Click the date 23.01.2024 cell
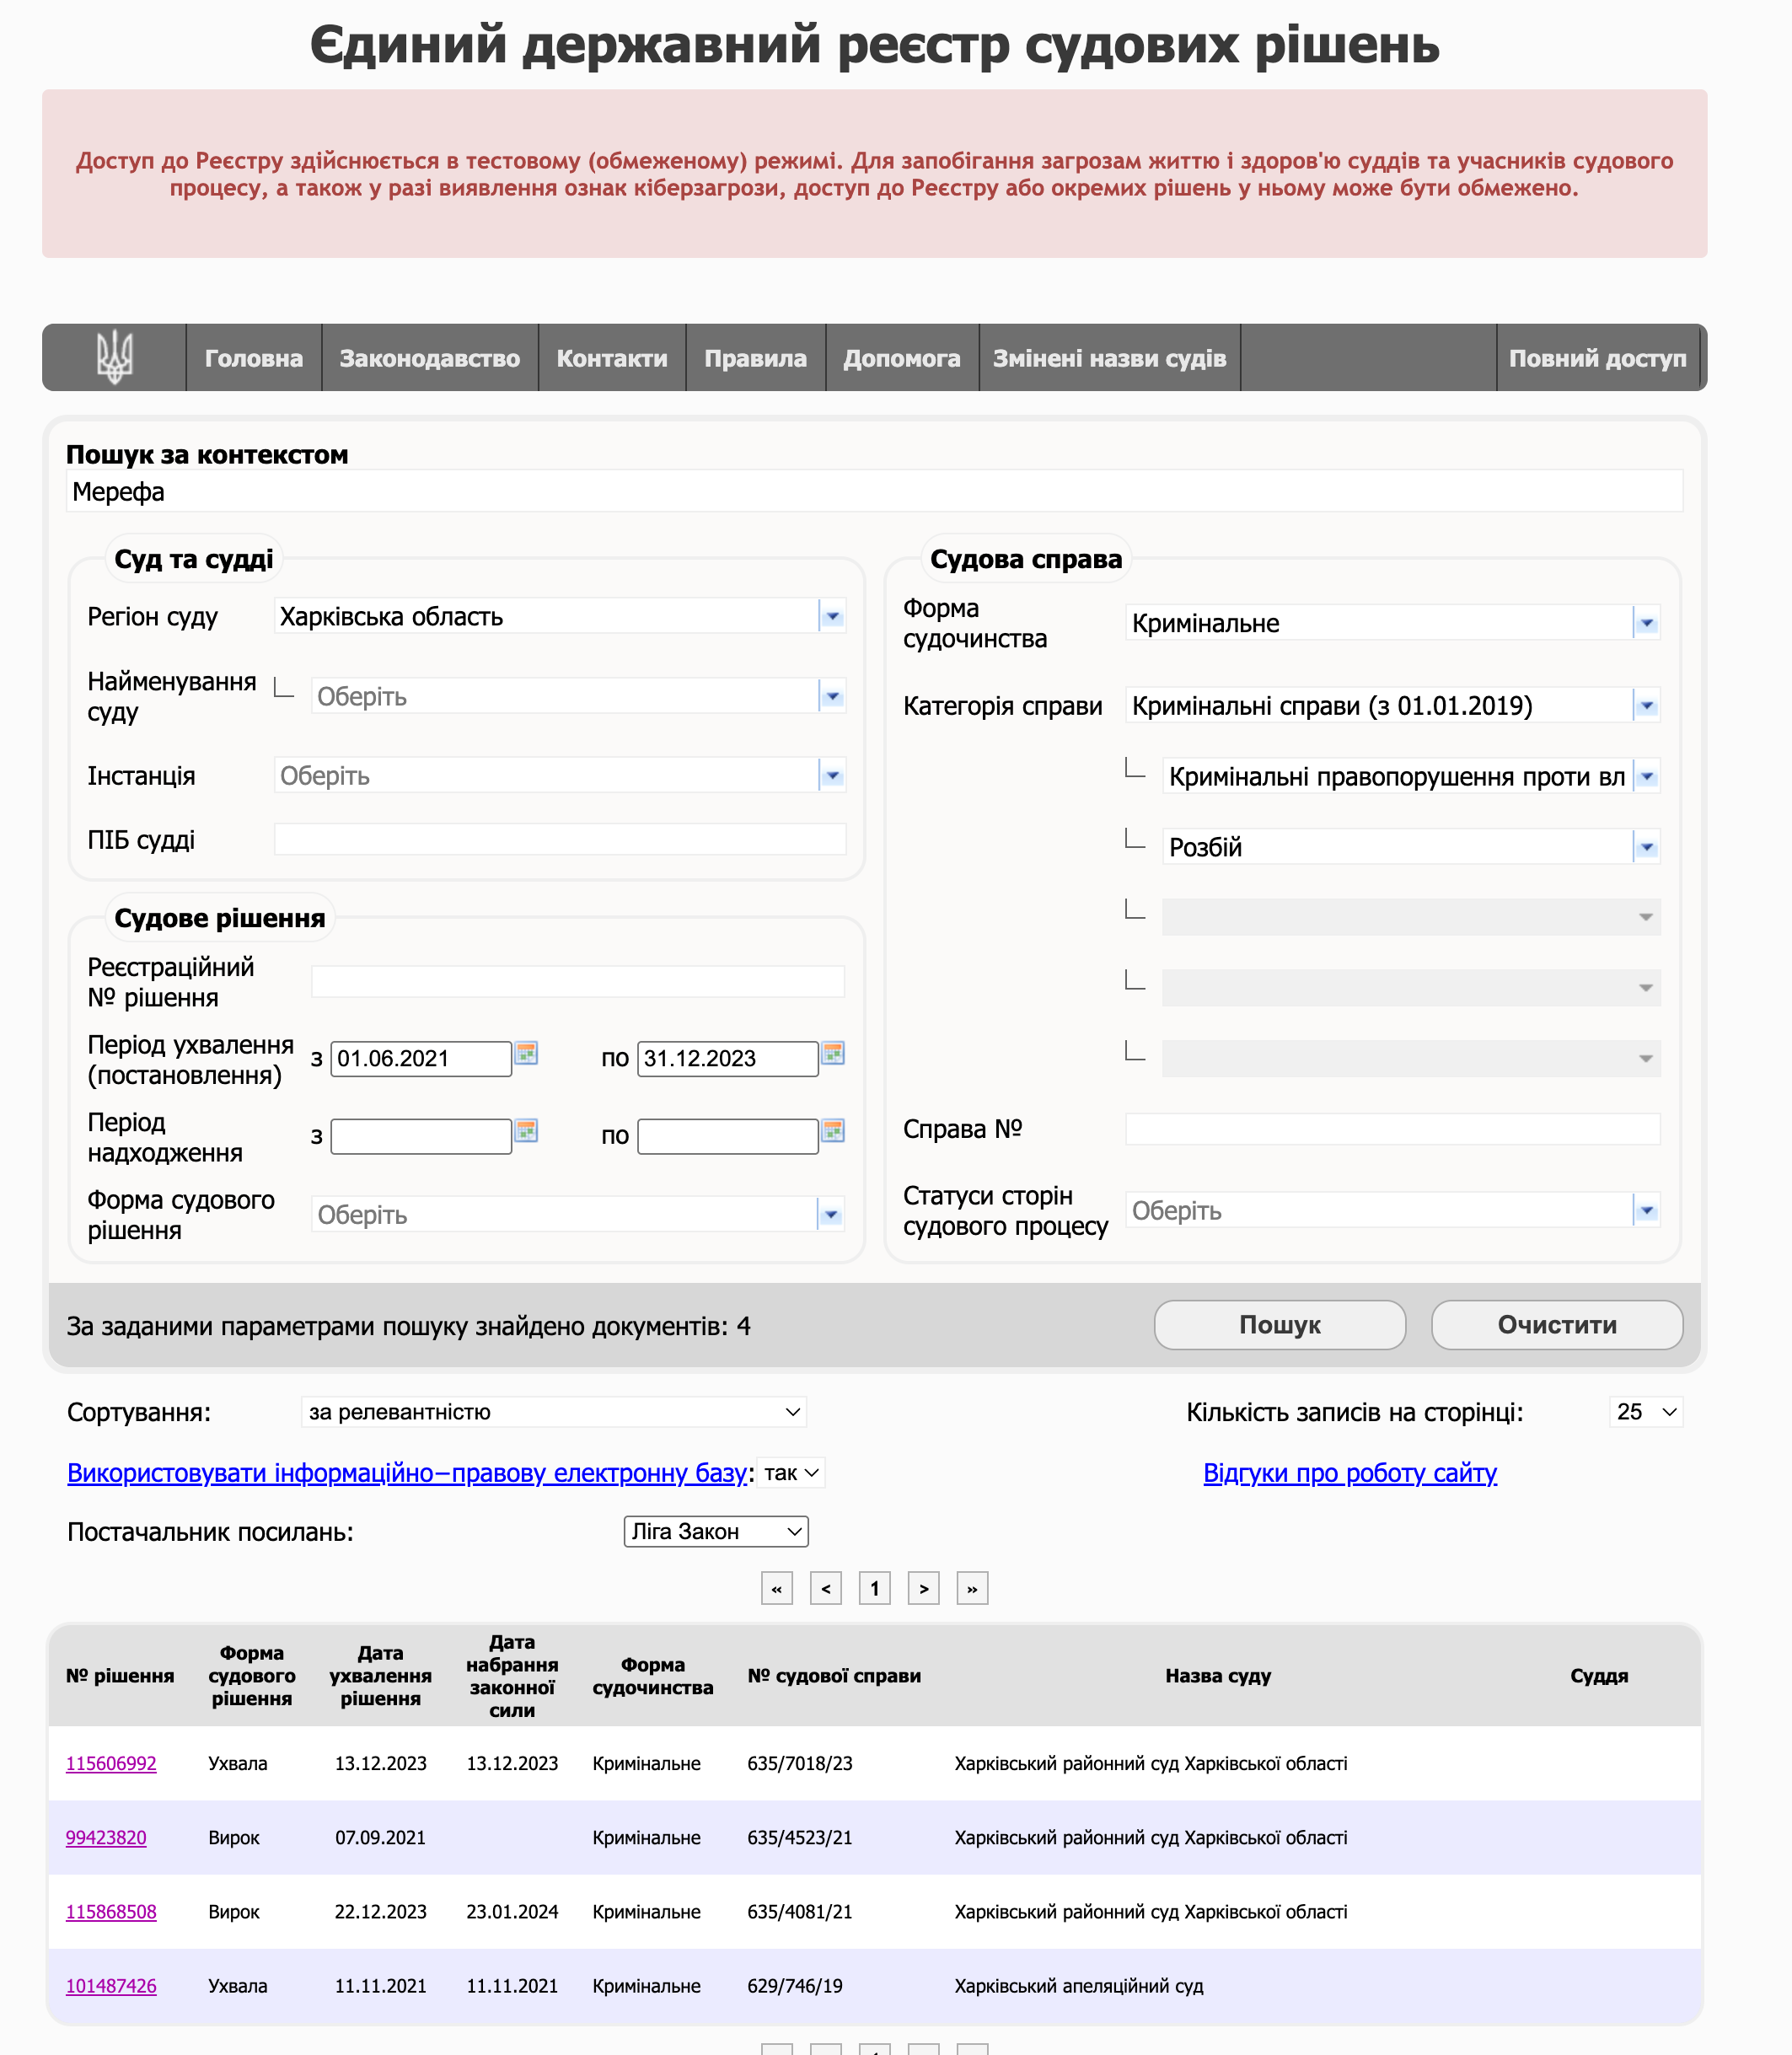Image resolution: width=1792 pixels, height=2055 pixels. (x=512, y=1911)
